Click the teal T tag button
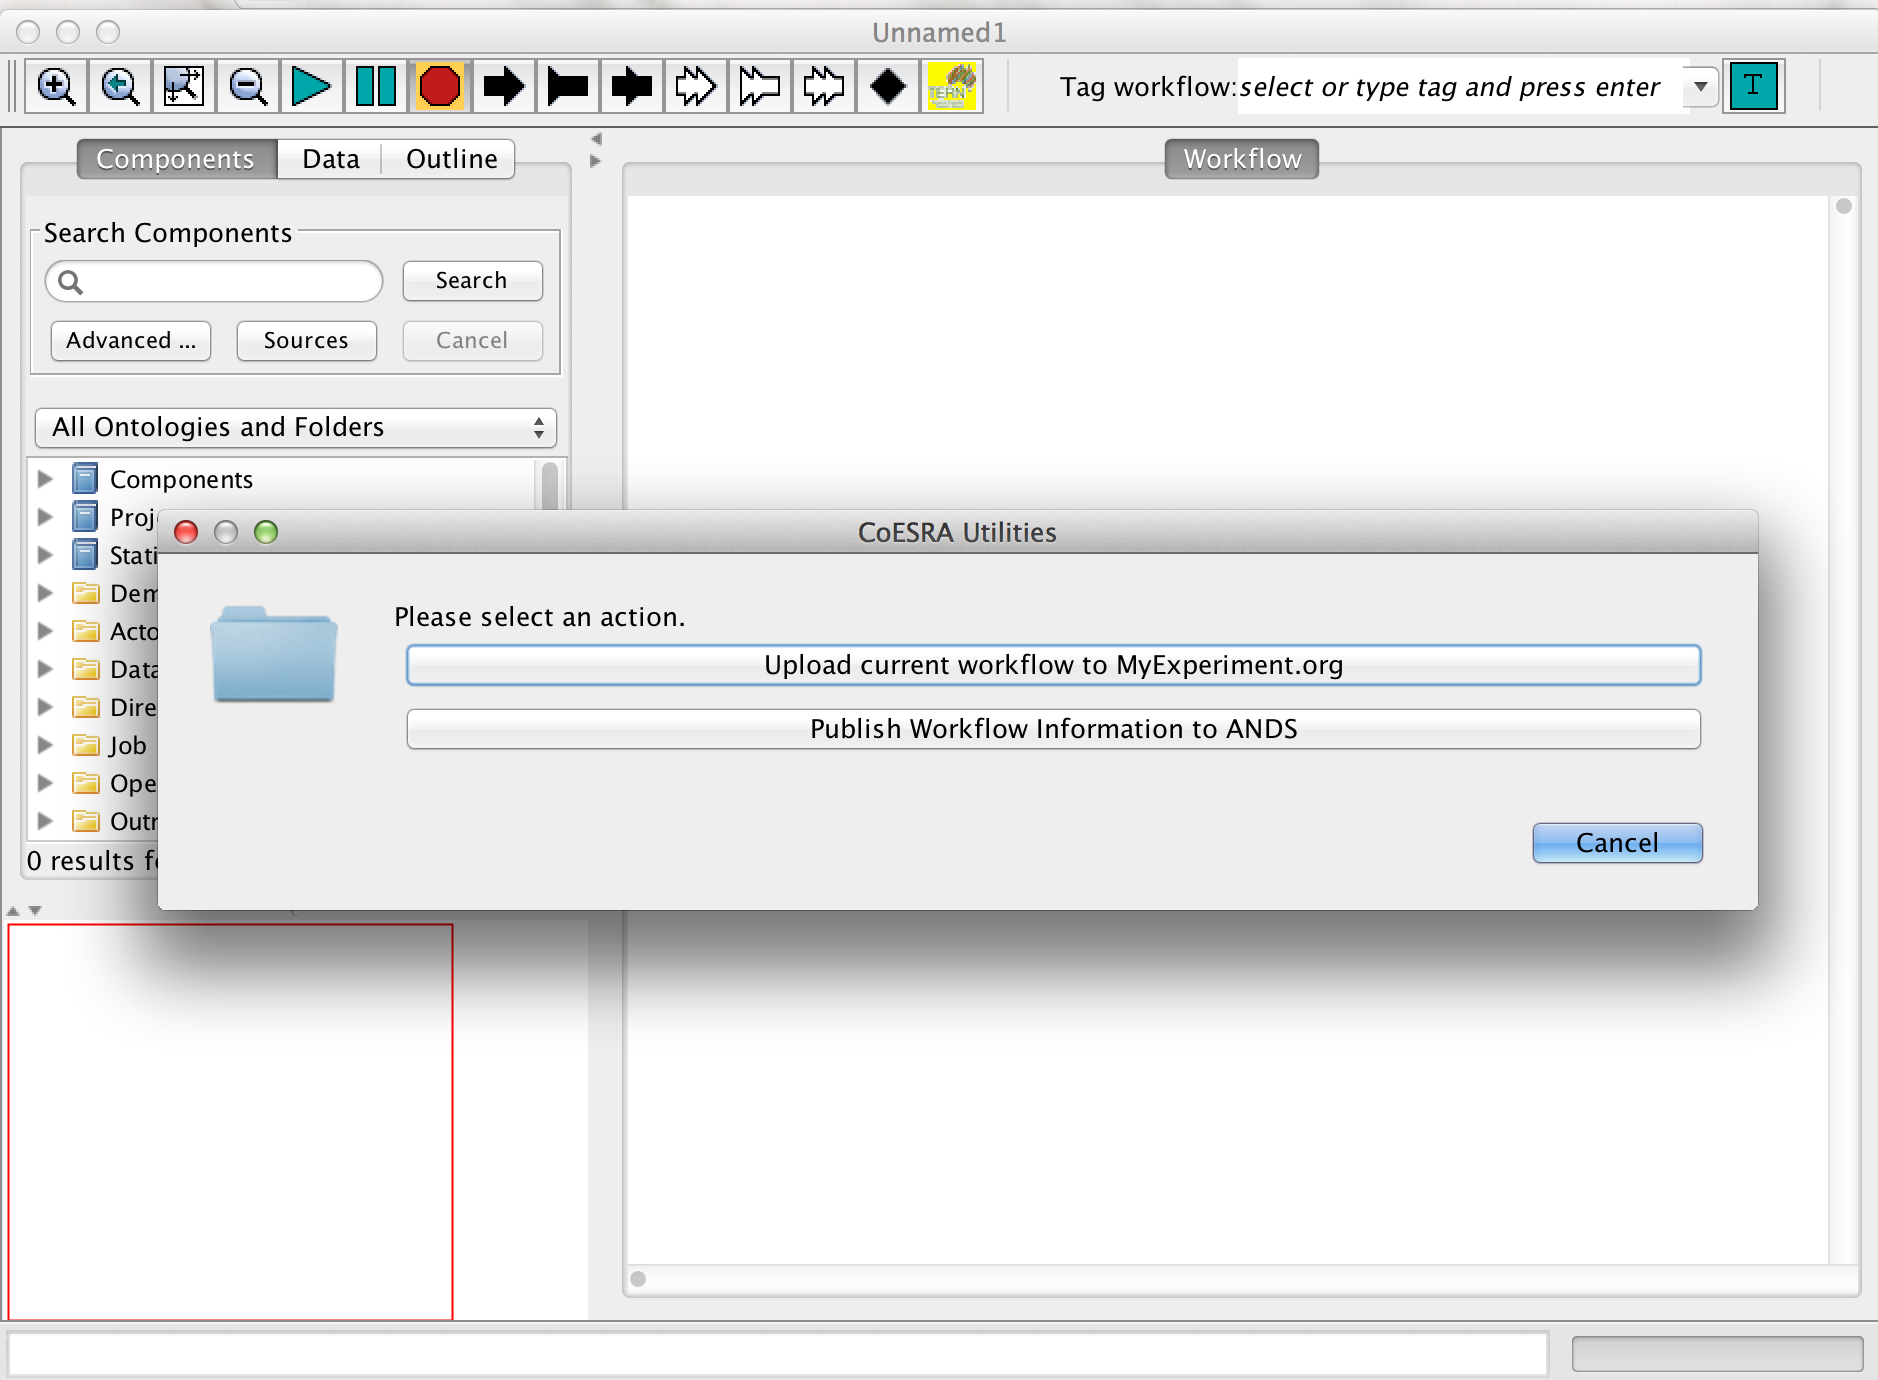This screenshot has height=1380, width=1878. point(1753,86)
